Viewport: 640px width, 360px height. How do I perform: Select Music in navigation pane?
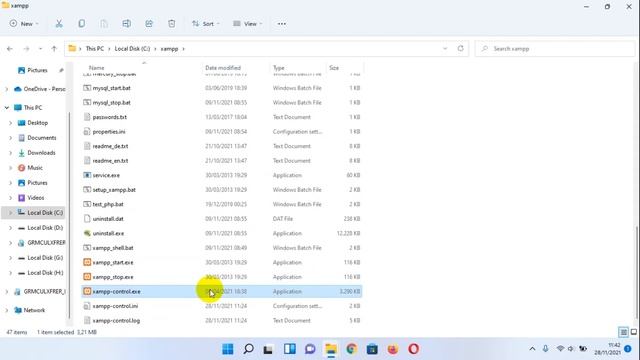pos(35,168)
